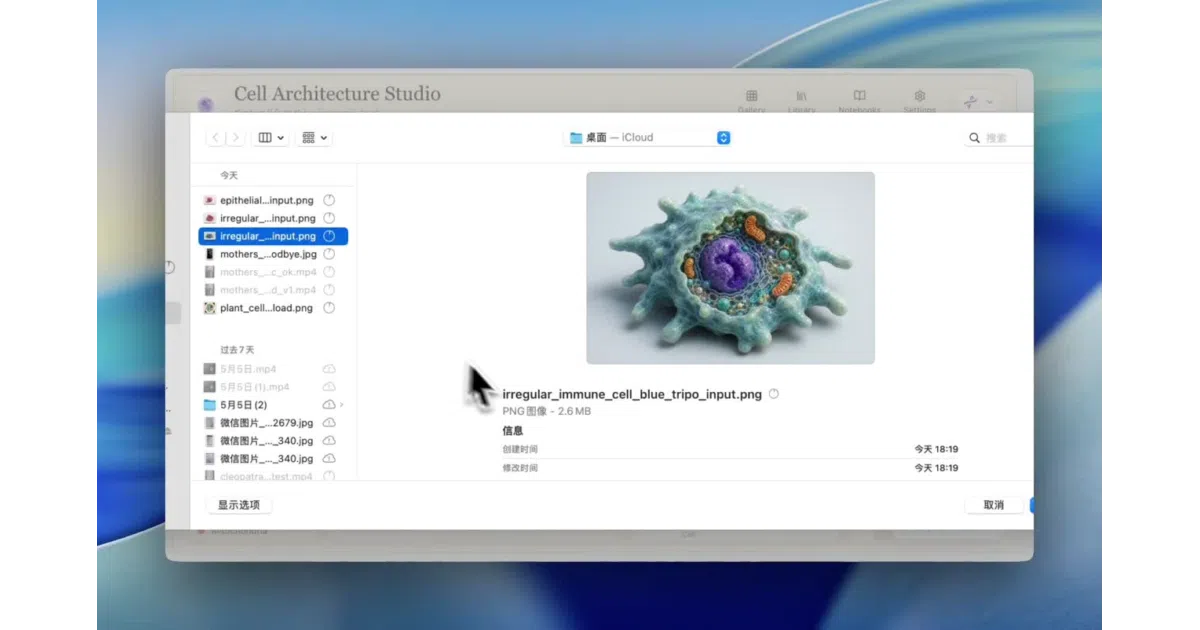The image size is (1200, 630).
Task: Open Library in Cell Architecture Studio window
Action: 802,101
